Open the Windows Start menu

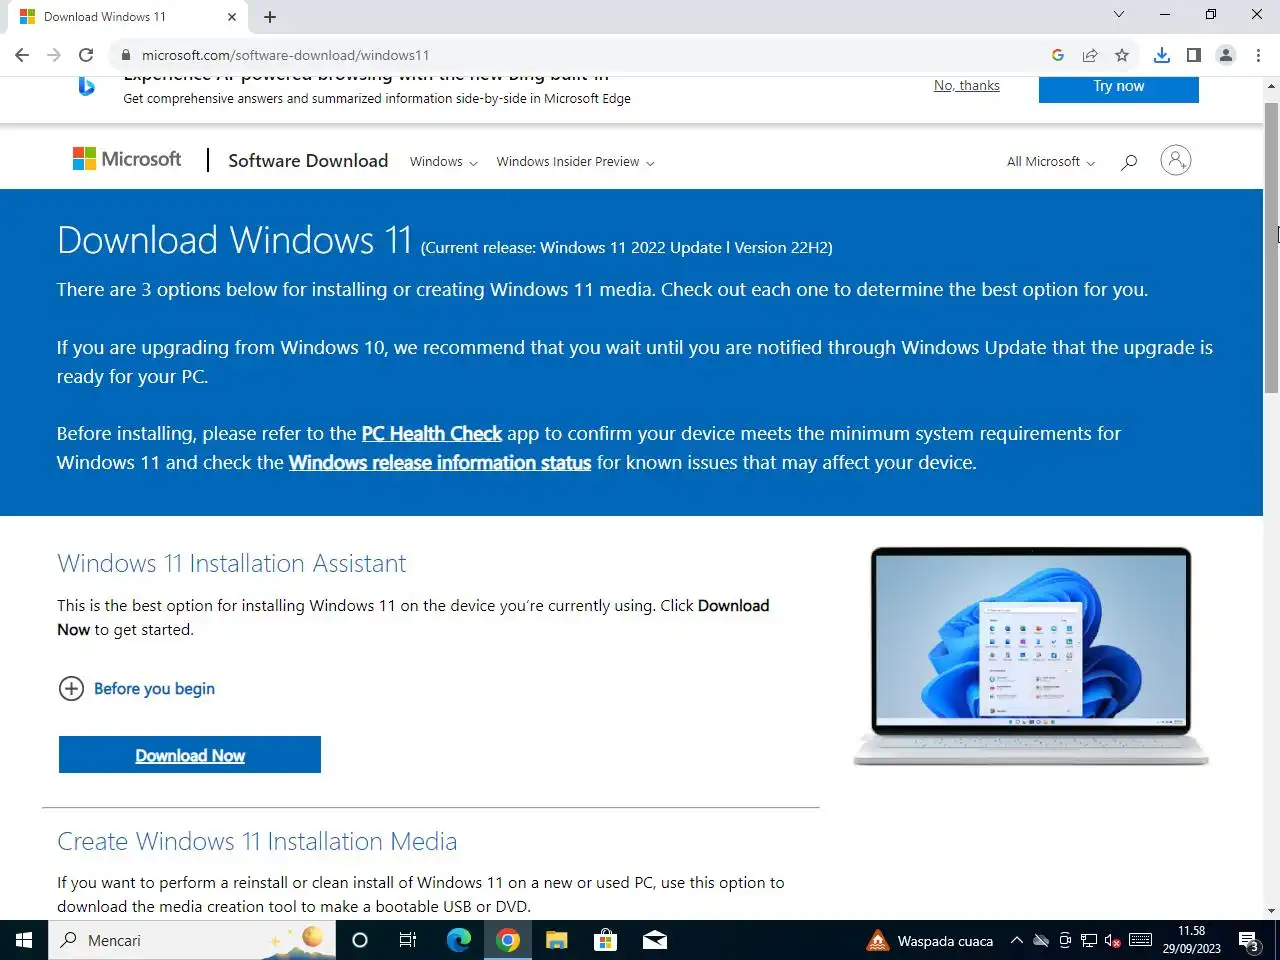pyautogui.click(x=24, y=940)
